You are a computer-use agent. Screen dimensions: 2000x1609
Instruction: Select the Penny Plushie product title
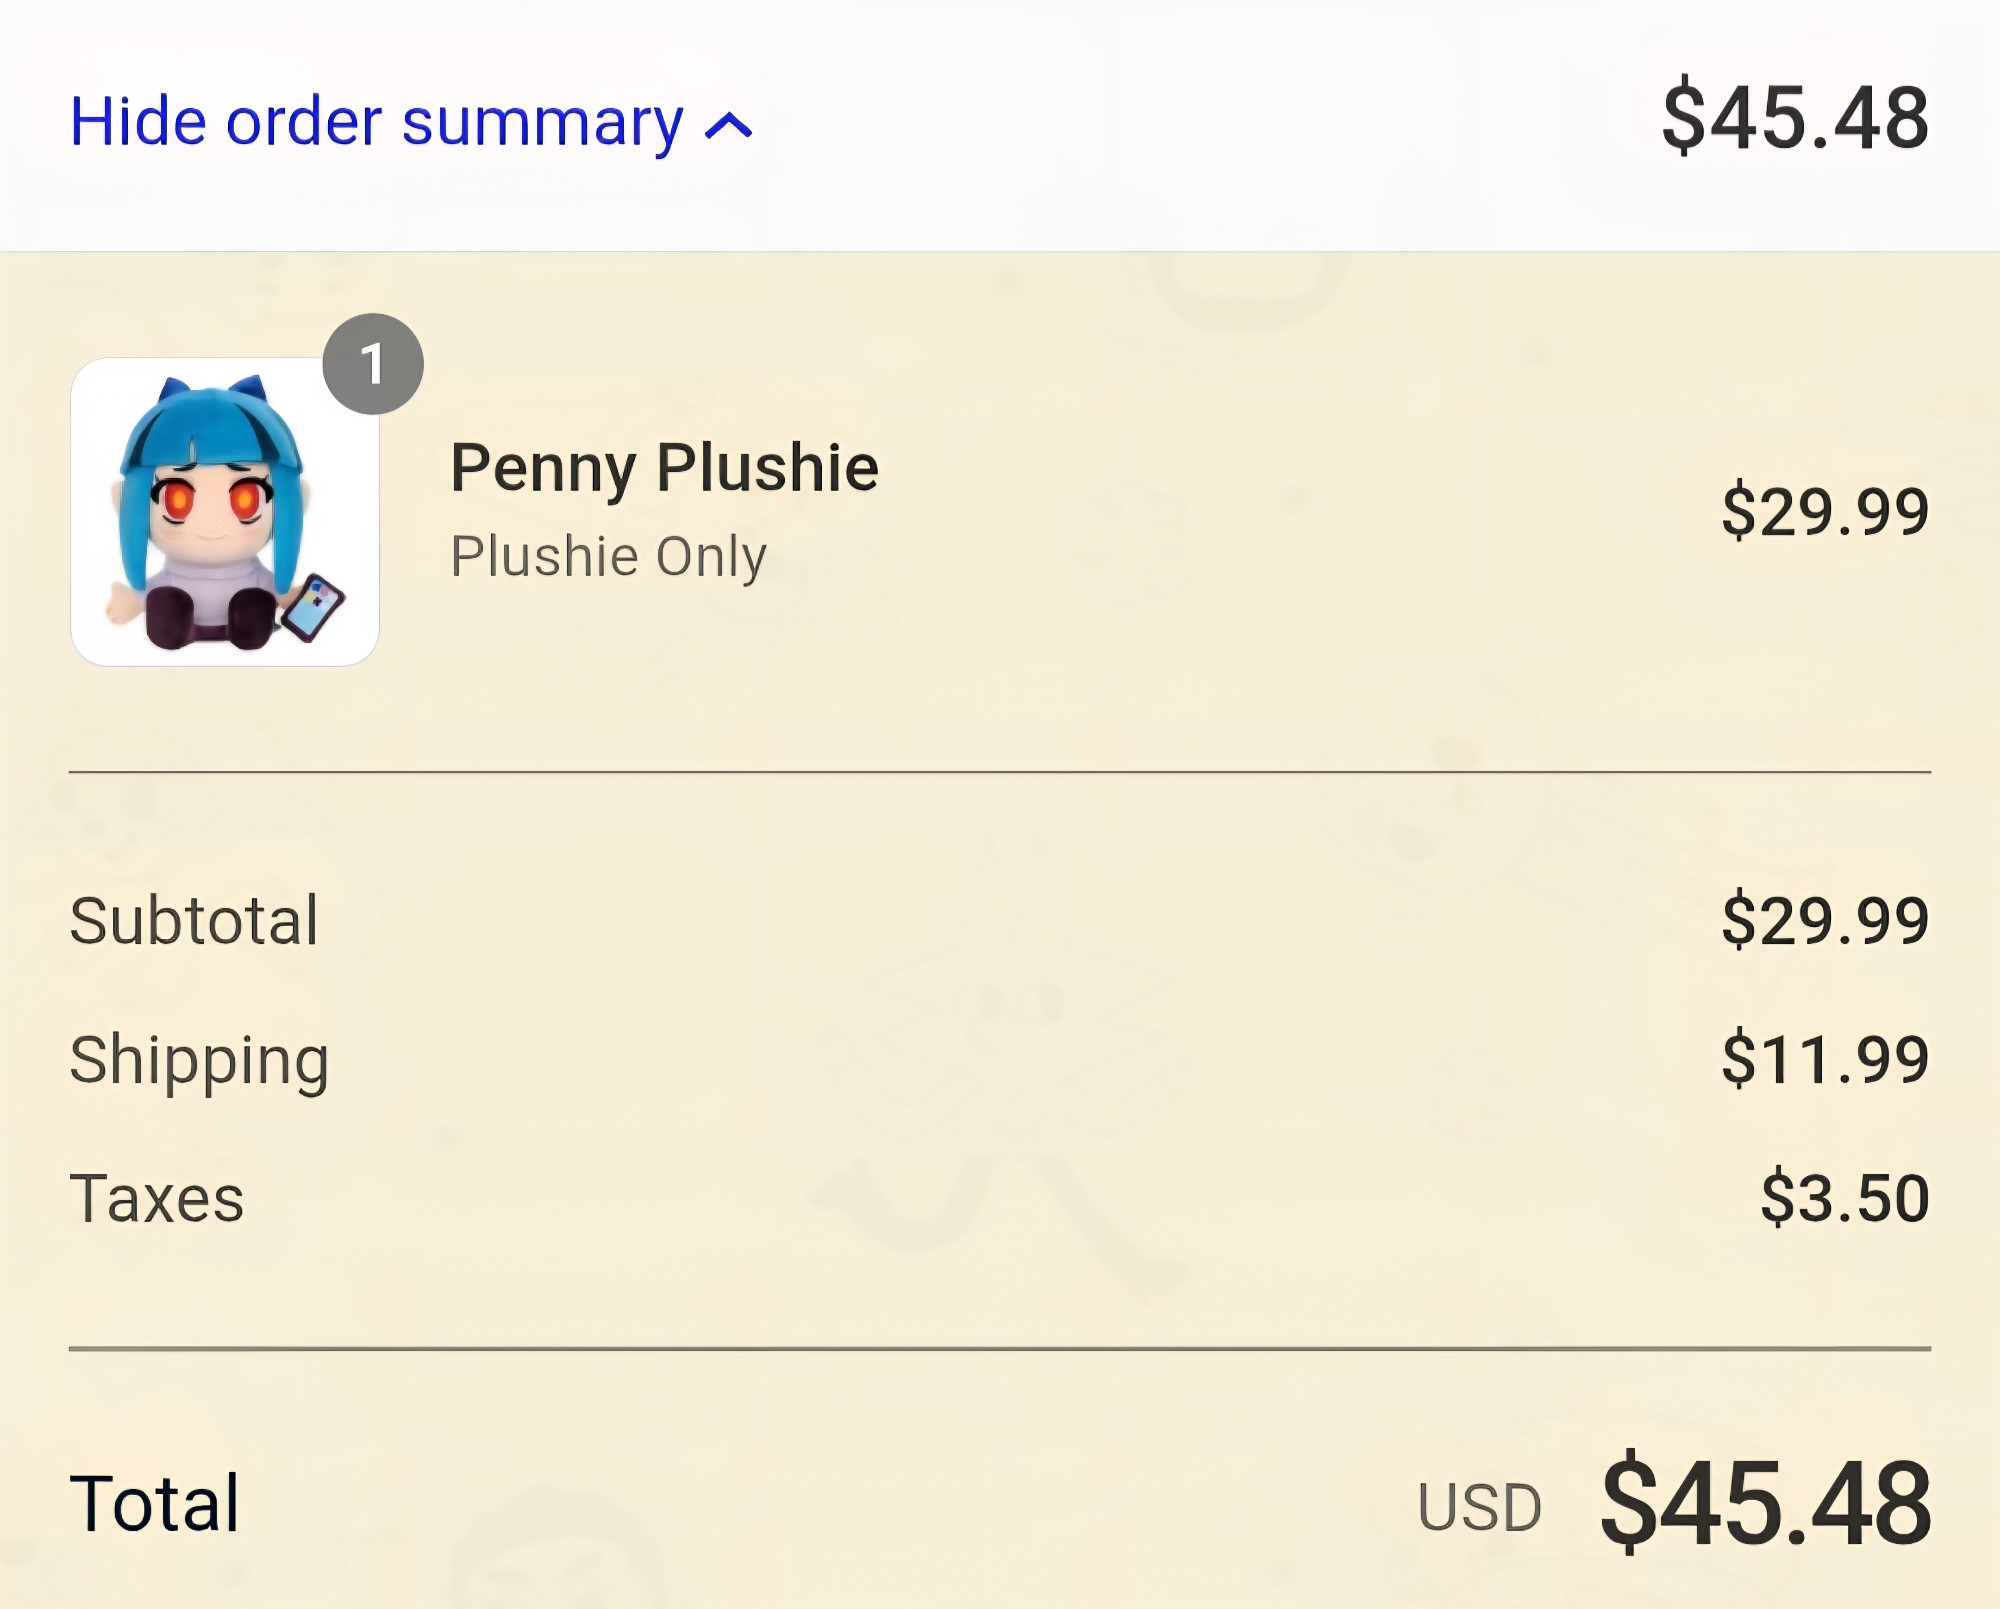664,468
